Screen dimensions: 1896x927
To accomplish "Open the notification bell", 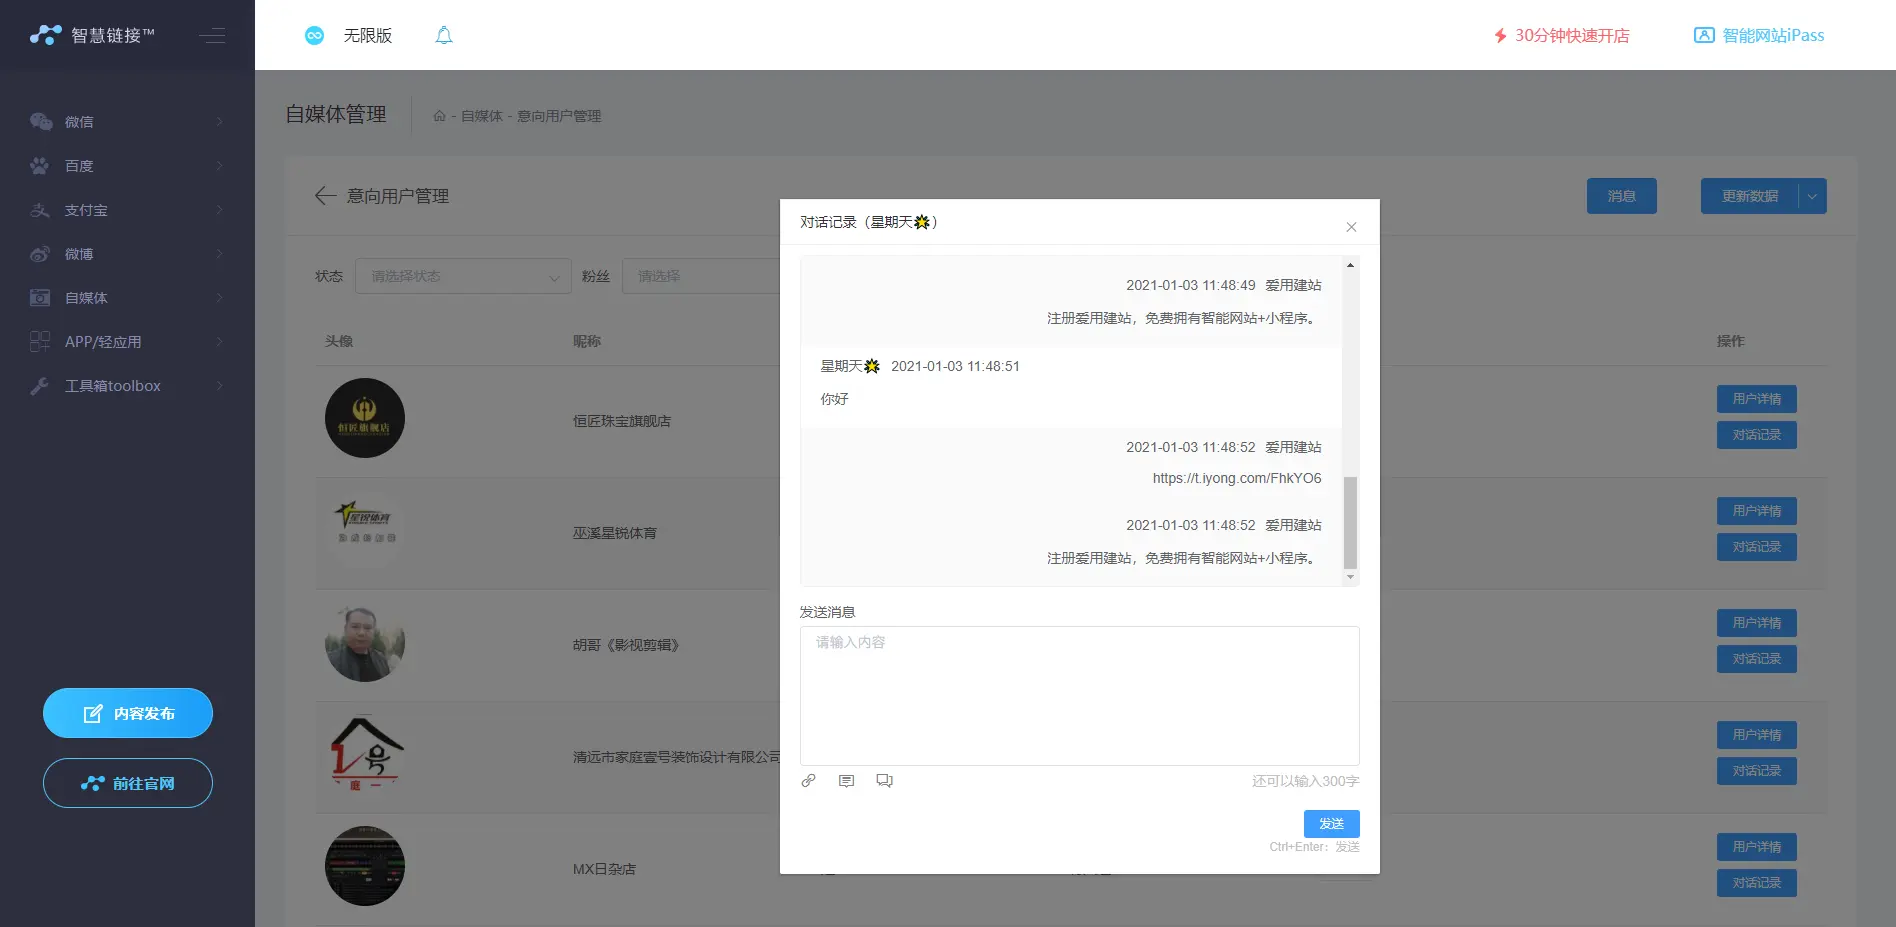I will point(444,36).
